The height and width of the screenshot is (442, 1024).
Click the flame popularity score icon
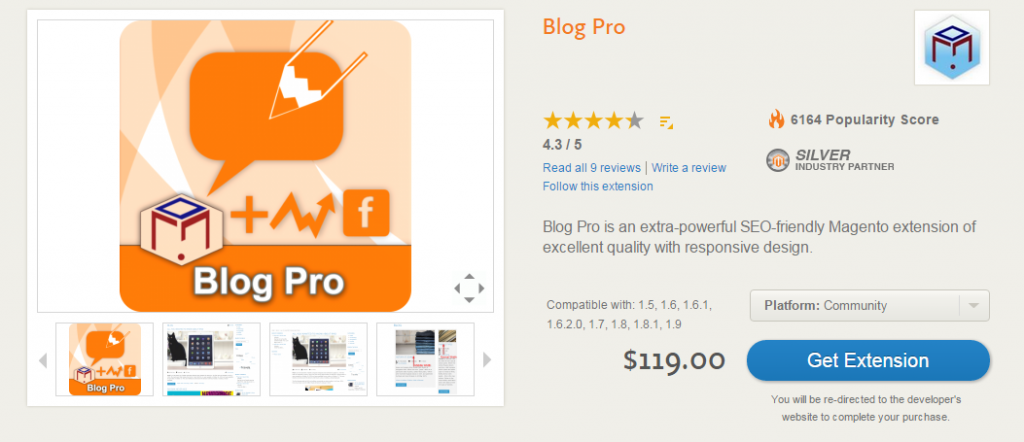click(x=776, y=119)
